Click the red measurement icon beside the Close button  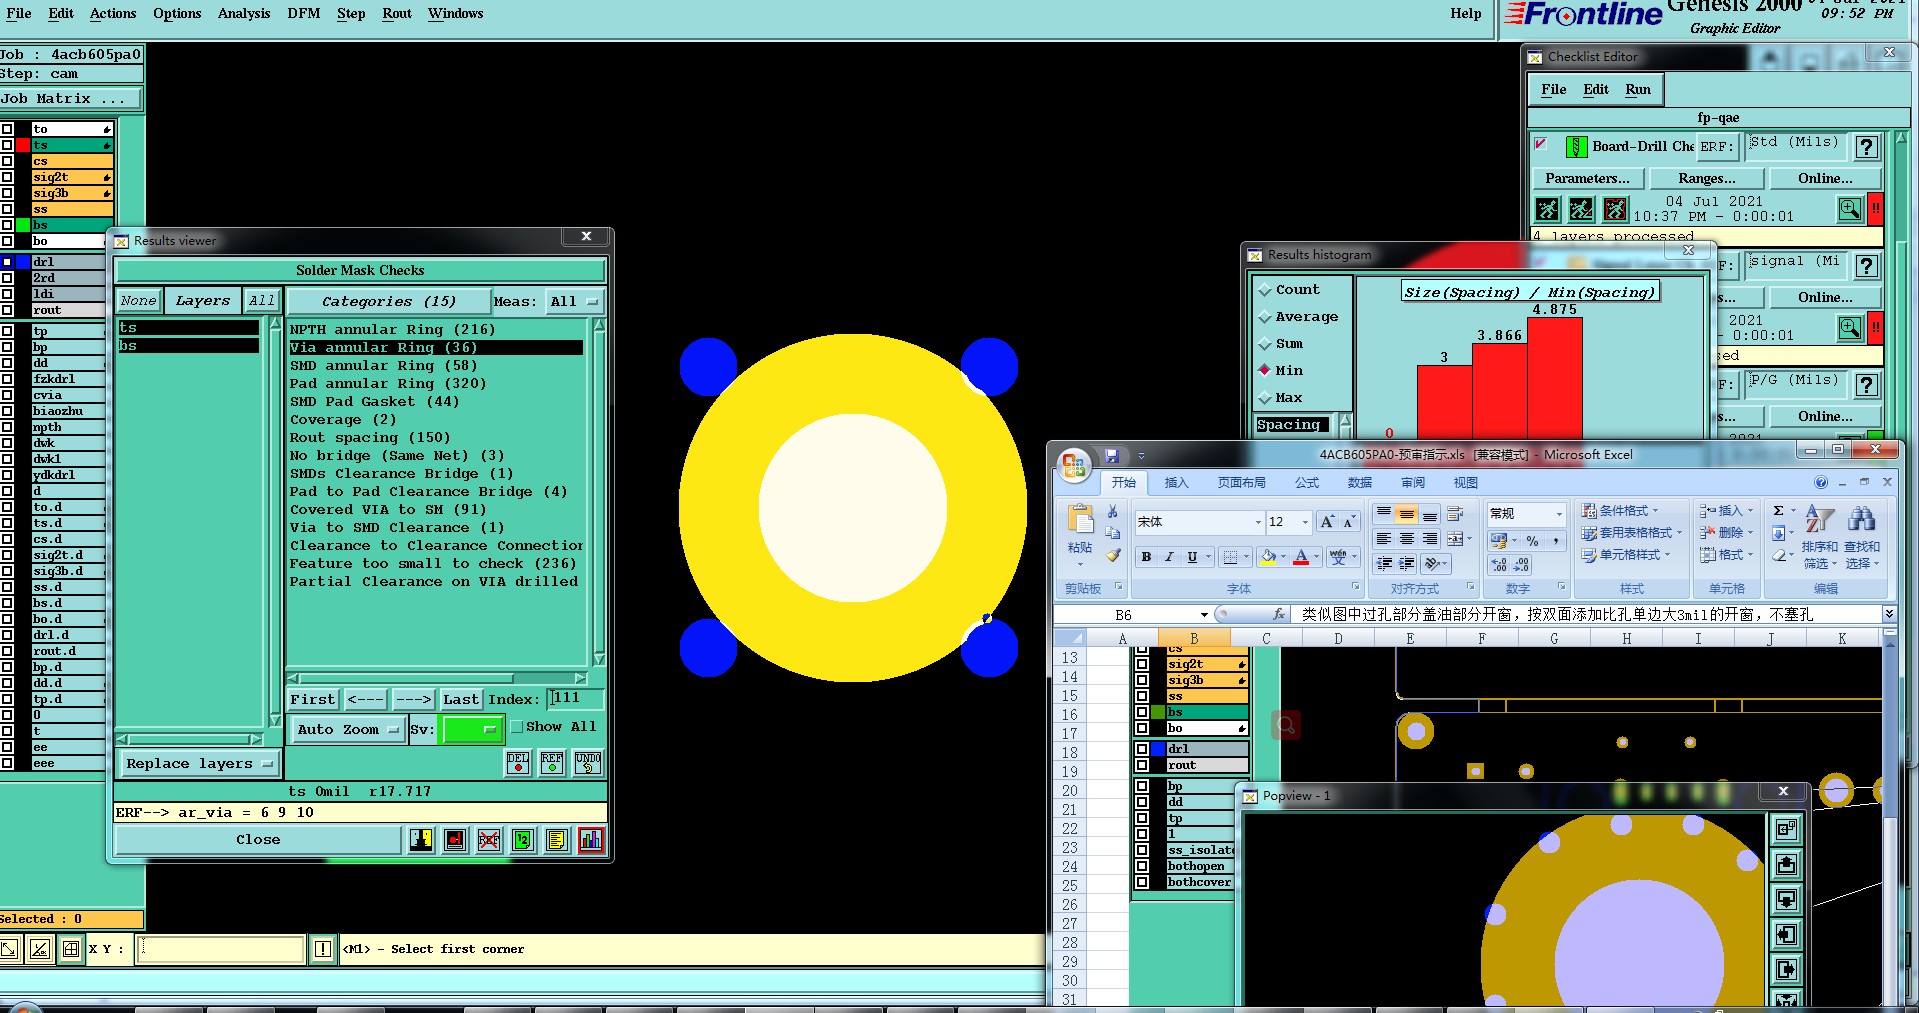[455, 840]
